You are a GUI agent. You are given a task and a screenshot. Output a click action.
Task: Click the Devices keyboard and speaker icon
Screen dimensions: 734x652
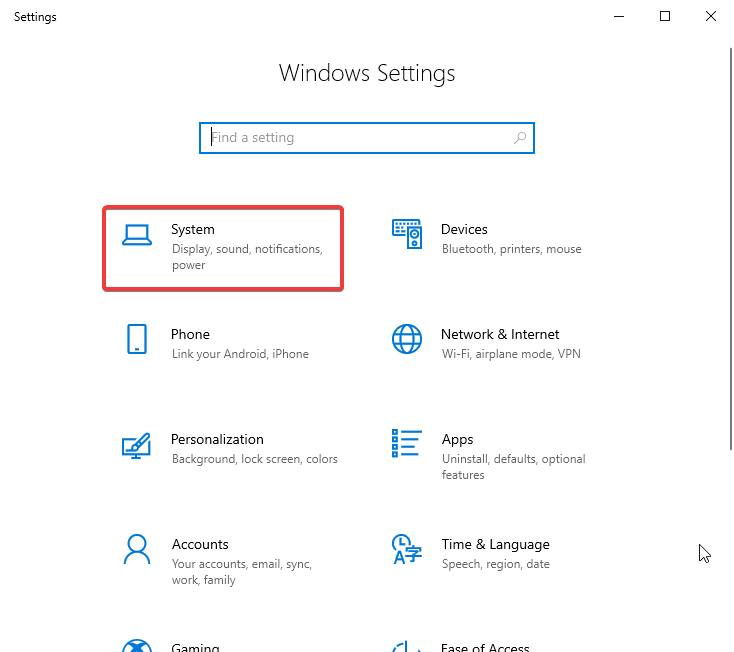click(x=406, y=234)
